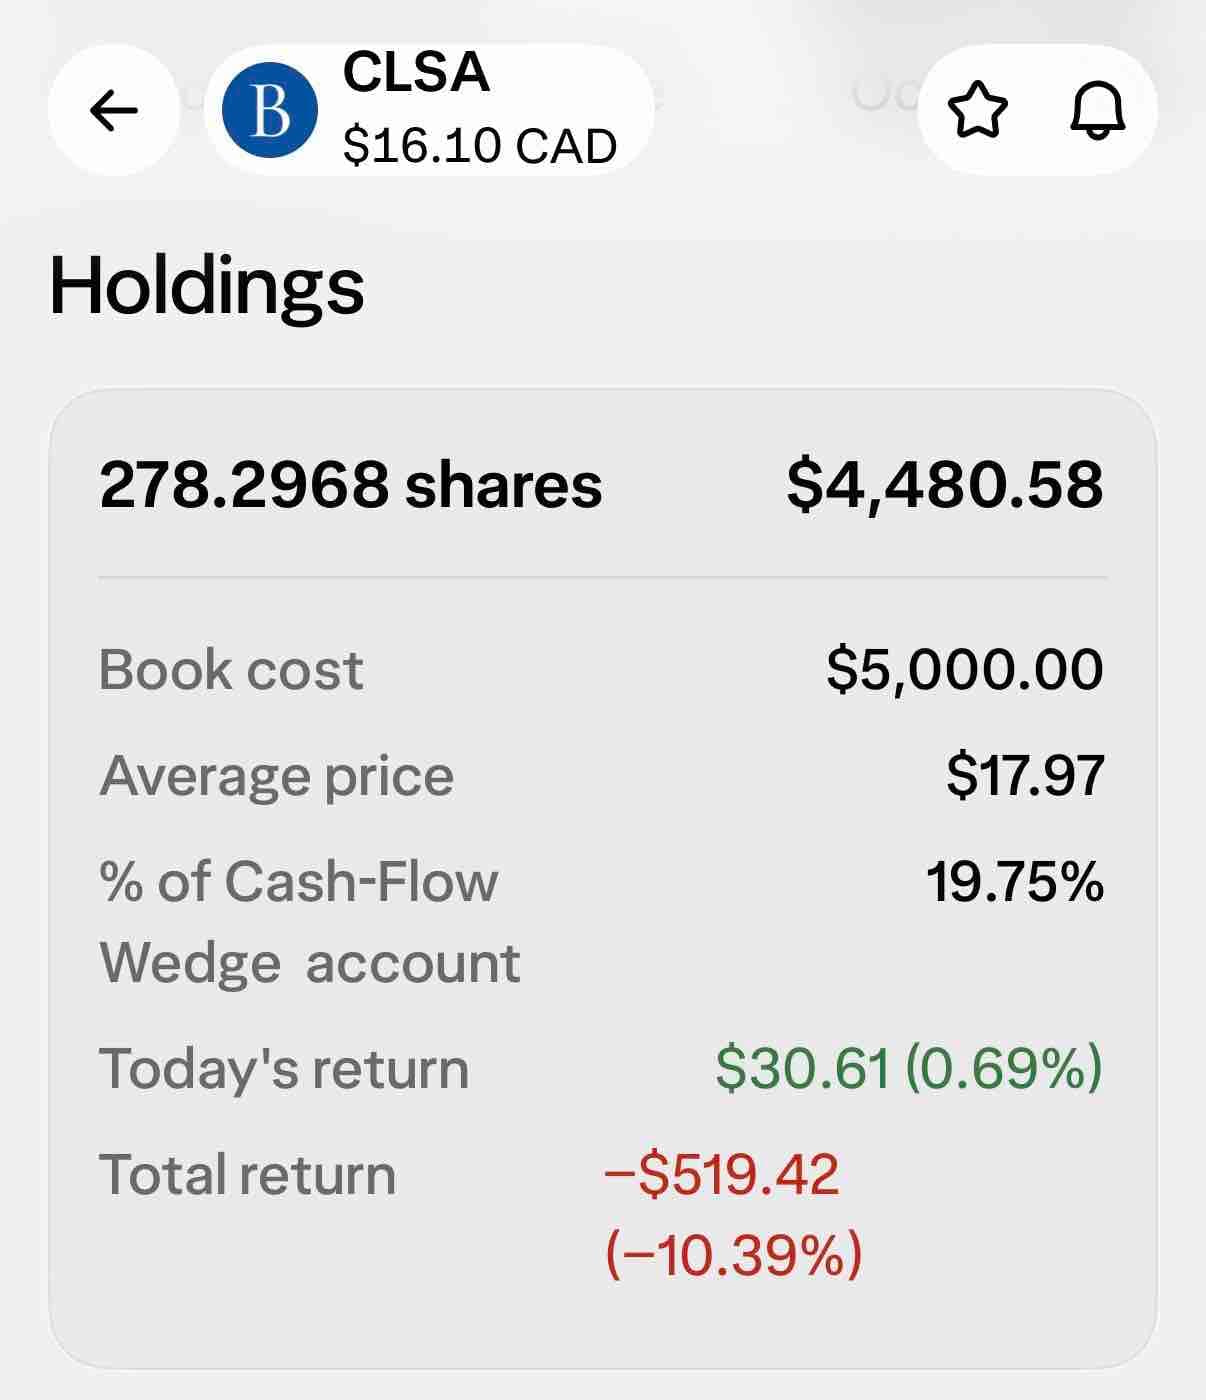
Task: Select the Average price label
Action: [277, 776]
